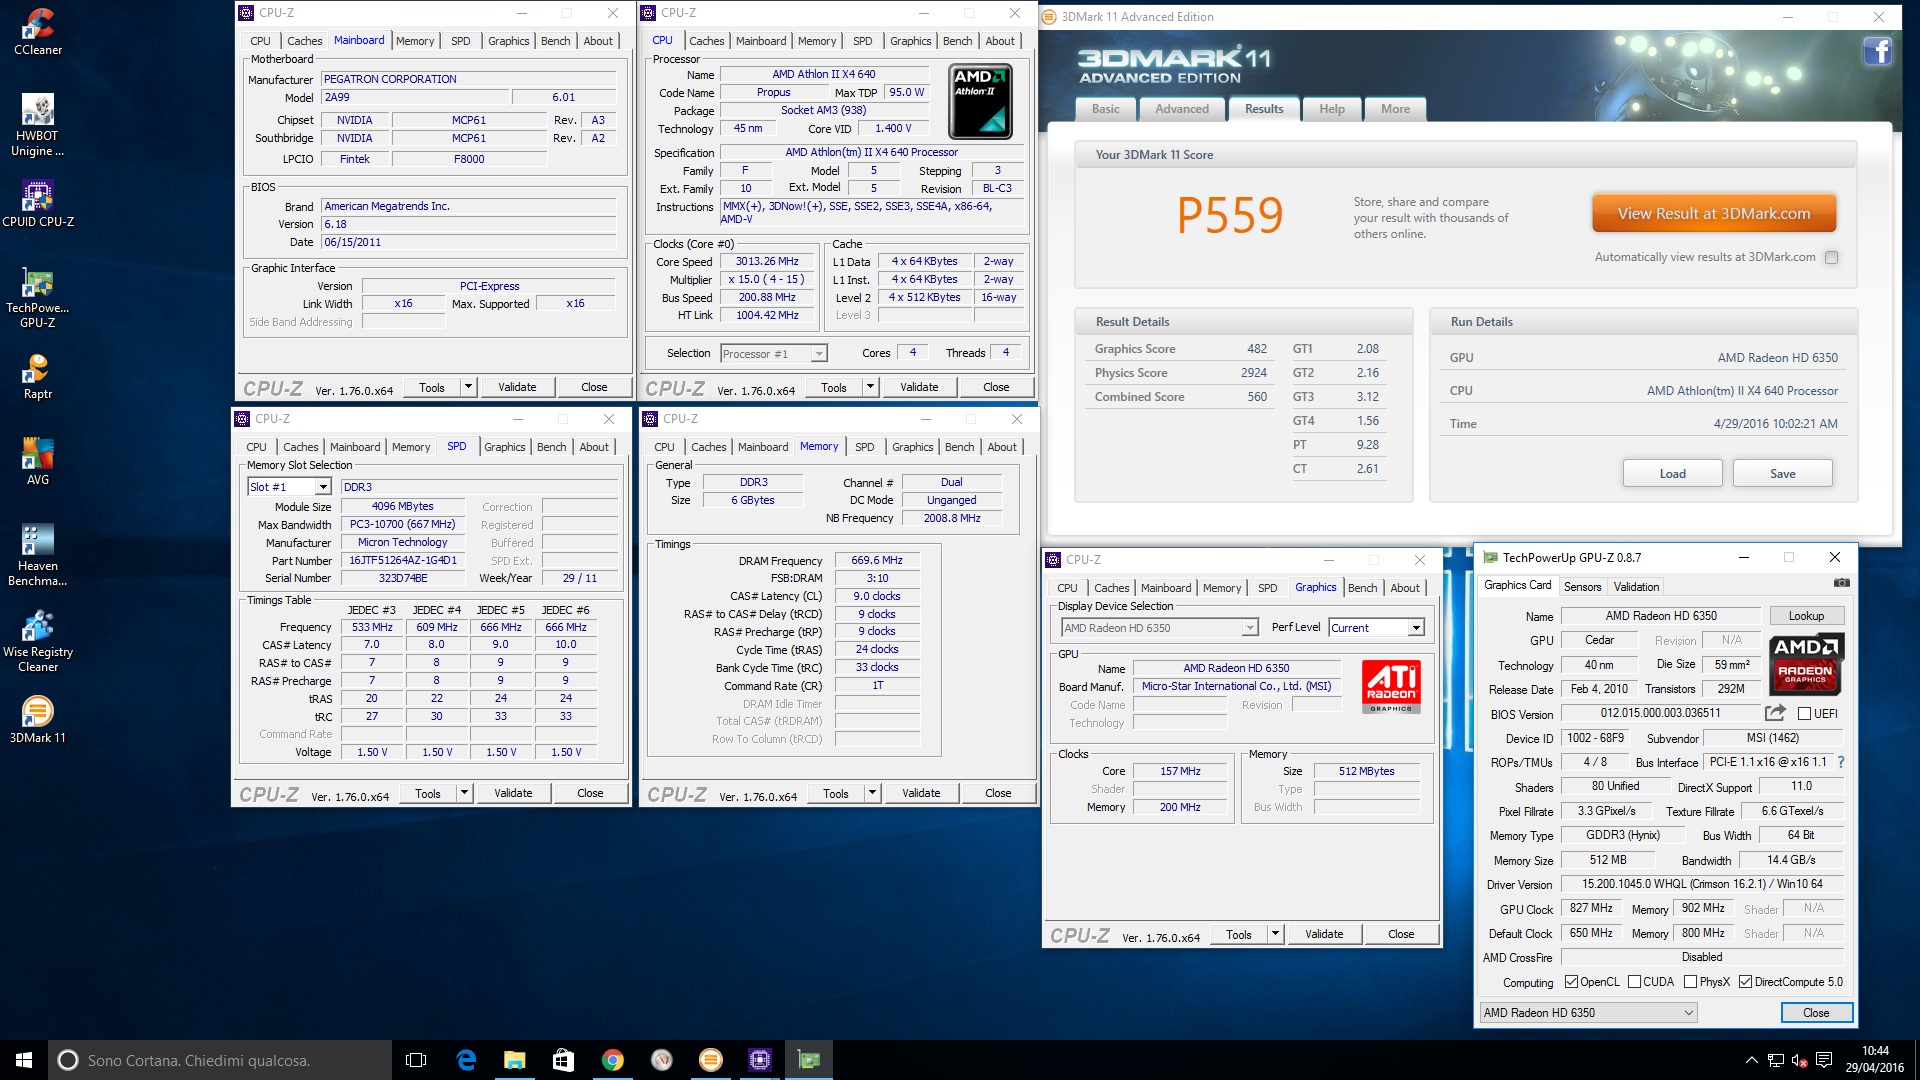The image size is (1920, 1080).
Task: Click the GPU-Z BIOS save/share icon
Action: [1775, 713]
